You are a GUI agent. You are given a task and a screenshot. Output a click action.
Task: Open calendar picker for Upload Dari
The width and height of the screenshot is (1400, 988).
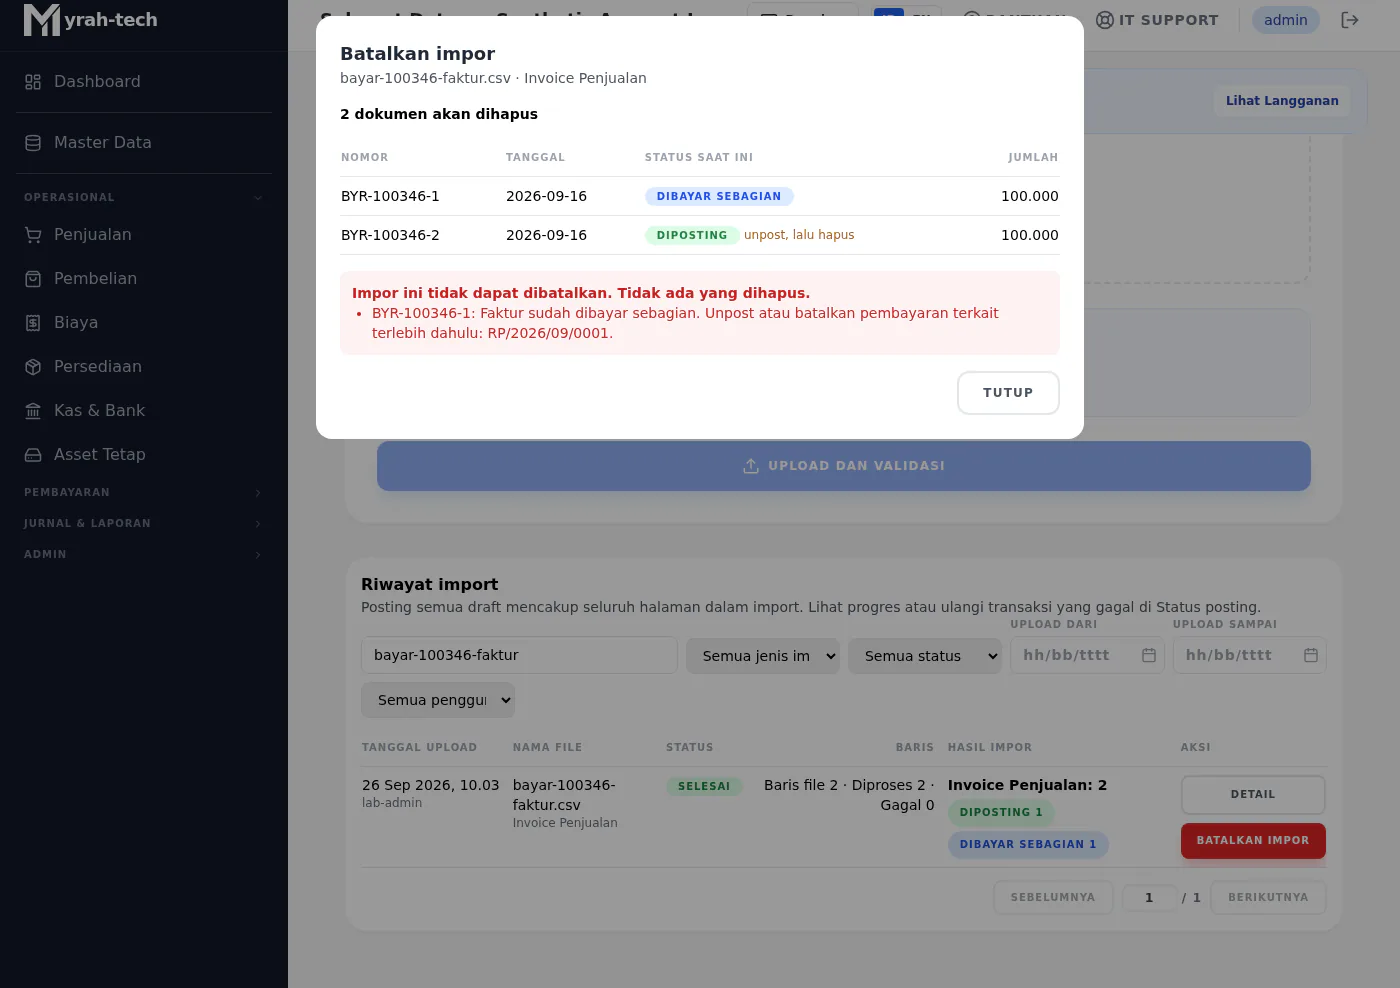tap(1149, 656)
